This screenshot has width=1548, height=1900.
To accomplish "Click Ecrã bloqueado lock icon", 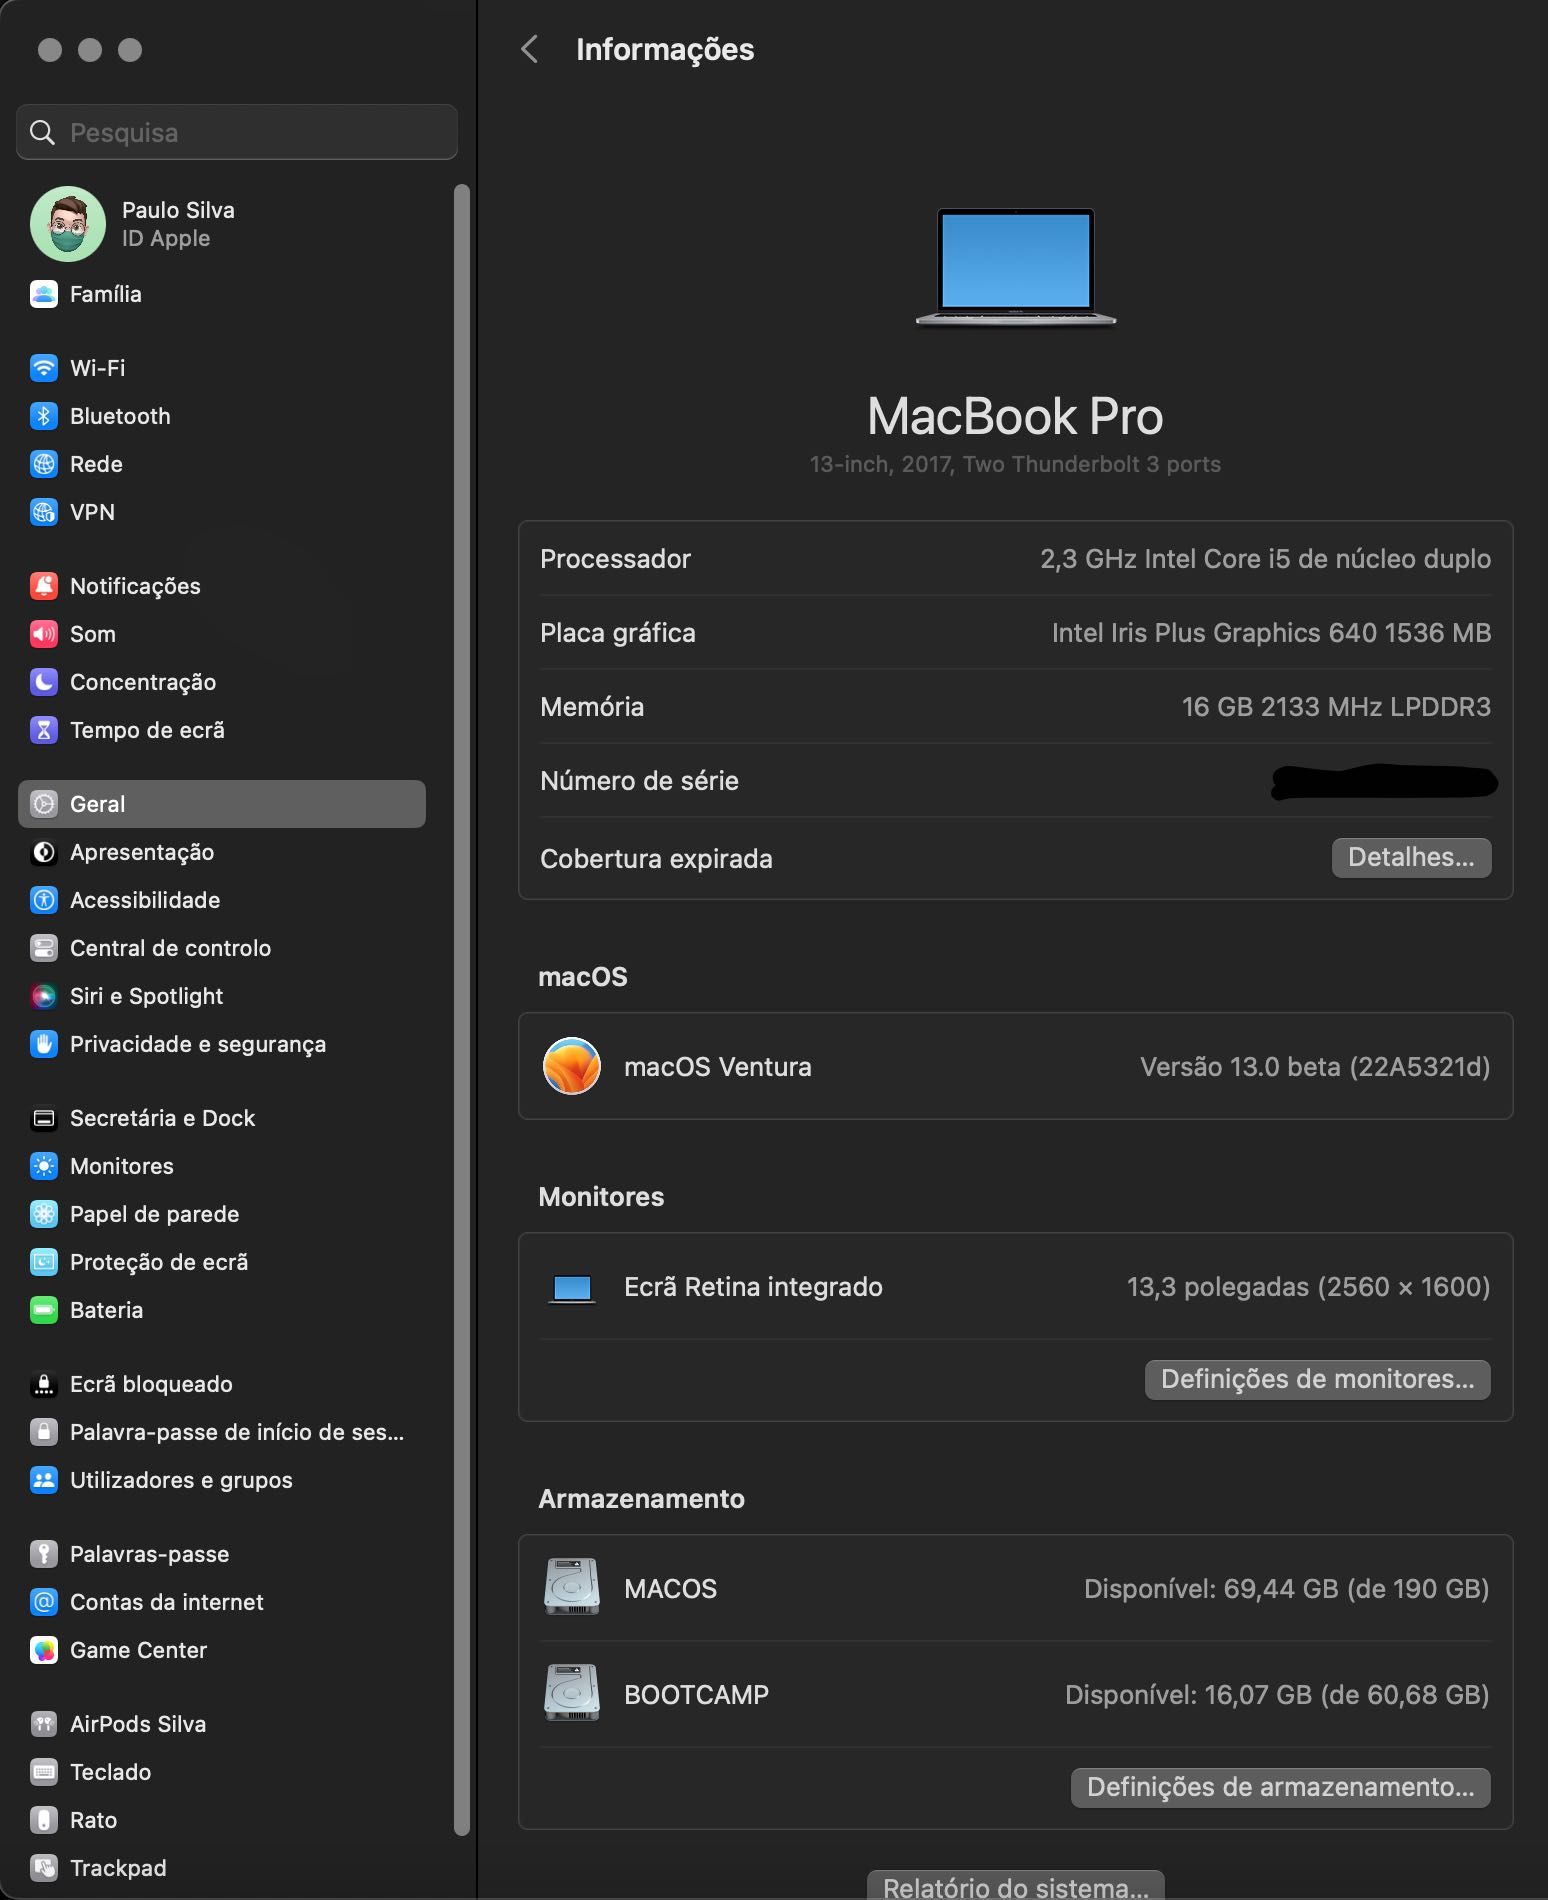I will pyautogui.click(x=44, y=1384).
